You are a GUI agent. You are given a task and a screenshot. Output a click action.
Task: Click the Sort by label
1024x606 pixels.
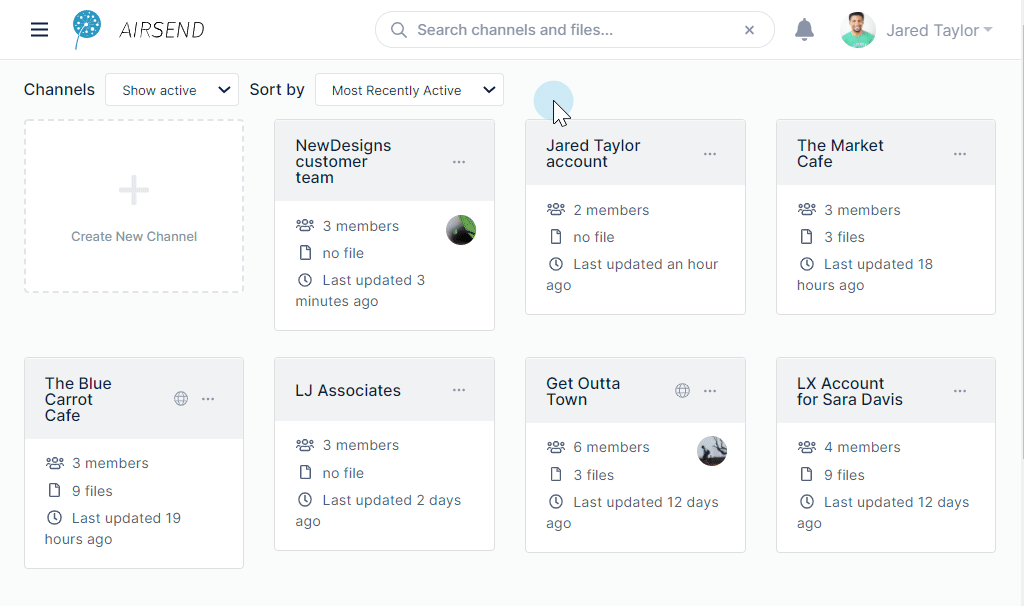tap(277, 89)
